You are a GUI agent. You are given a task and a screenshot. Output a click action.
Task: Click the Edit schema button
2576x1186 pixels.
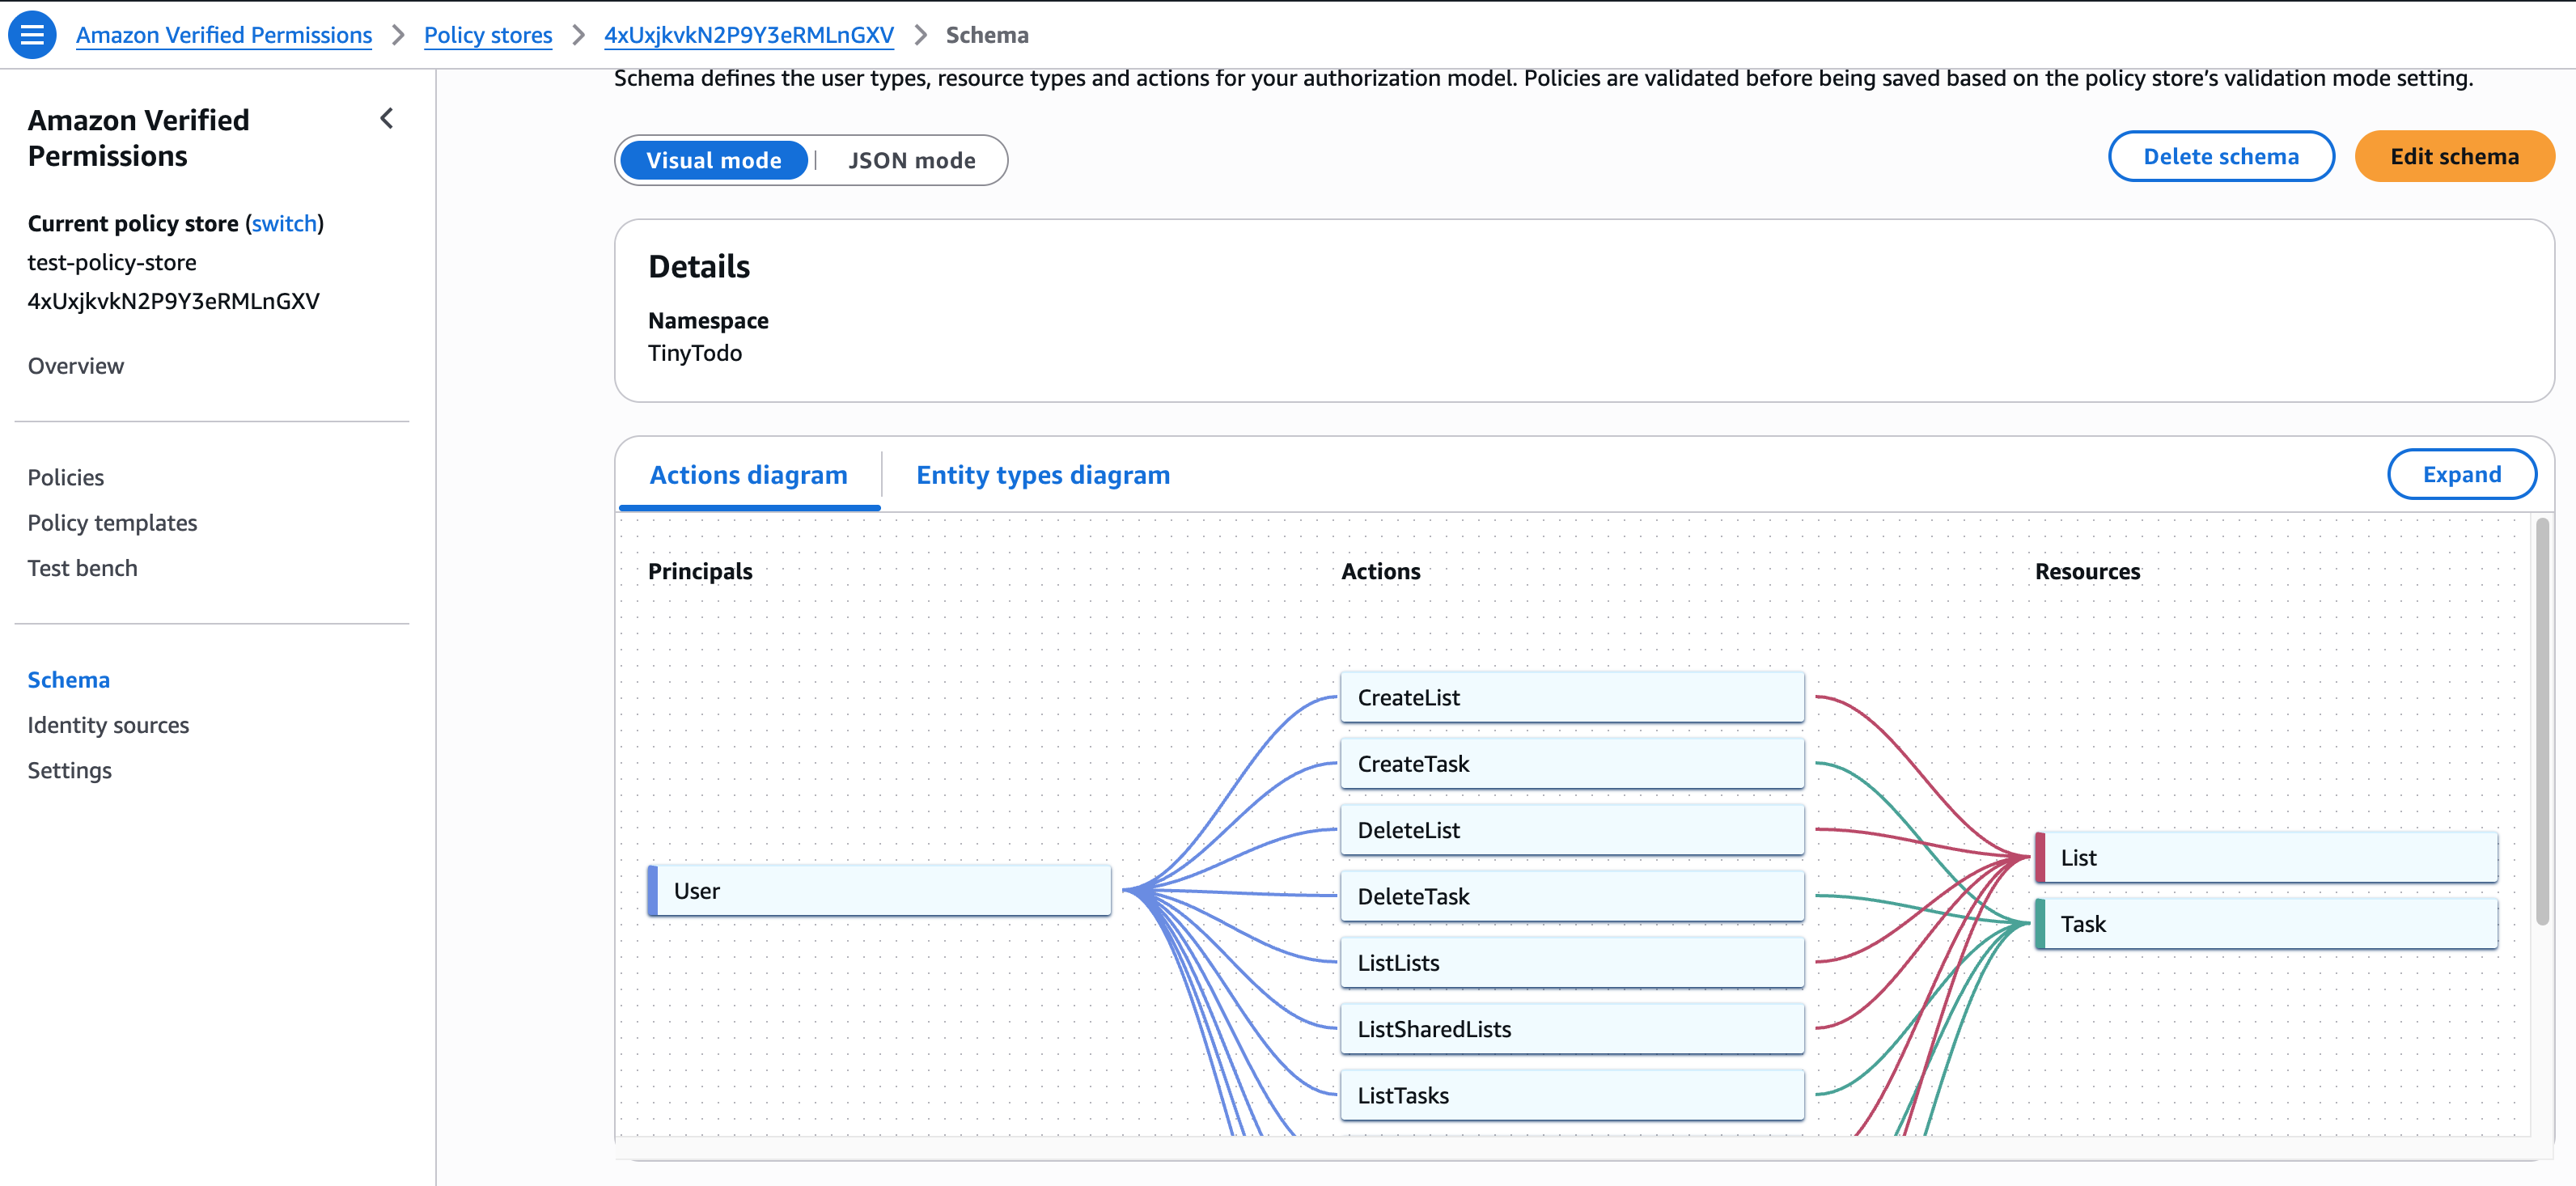pos(2453,156)
